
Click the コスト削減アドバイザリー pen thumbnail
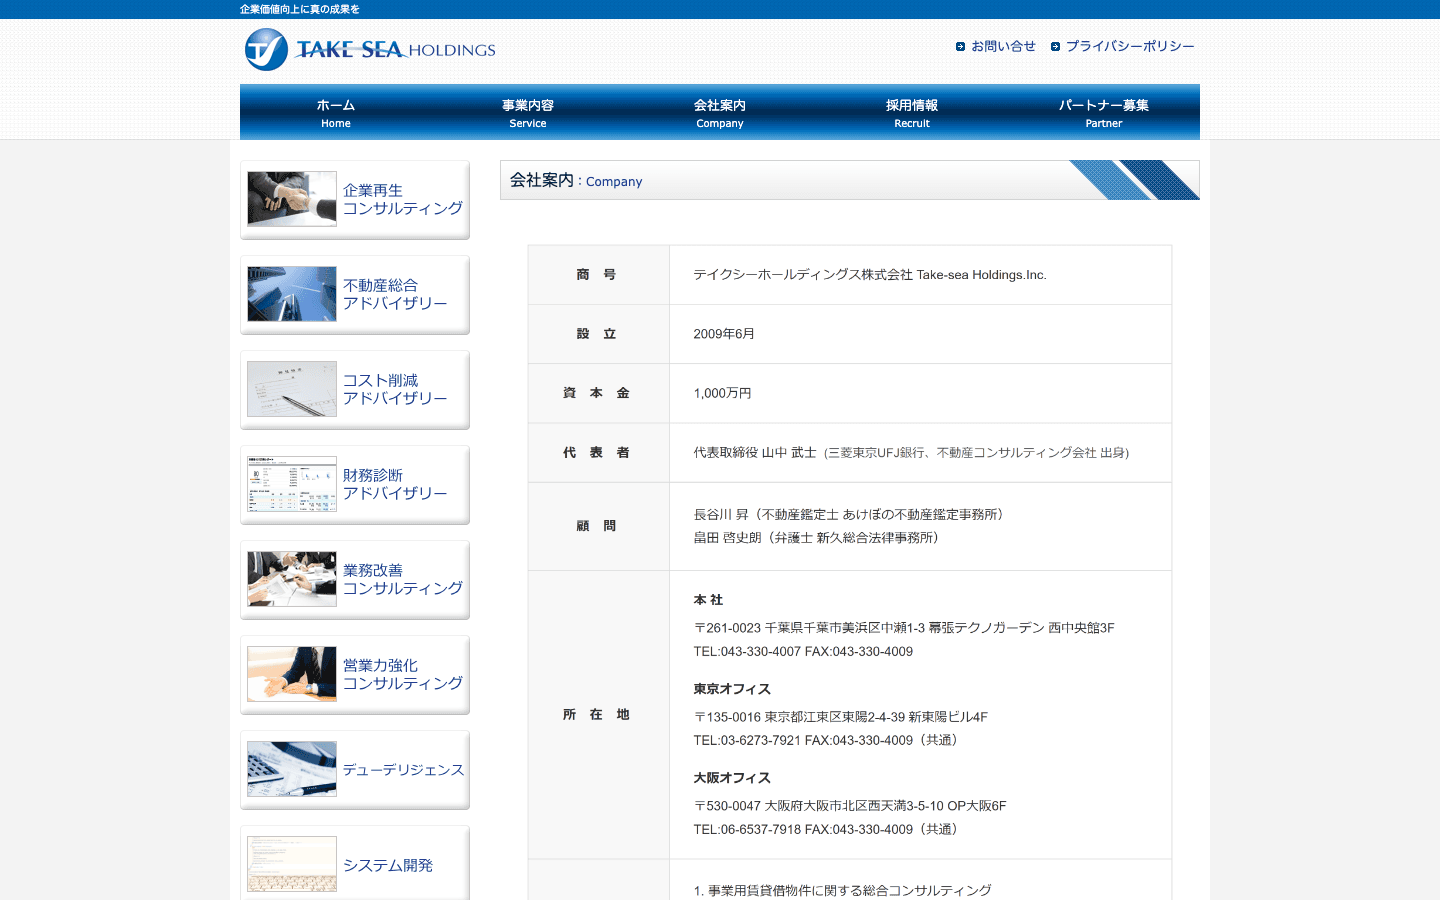pos(292,389)
